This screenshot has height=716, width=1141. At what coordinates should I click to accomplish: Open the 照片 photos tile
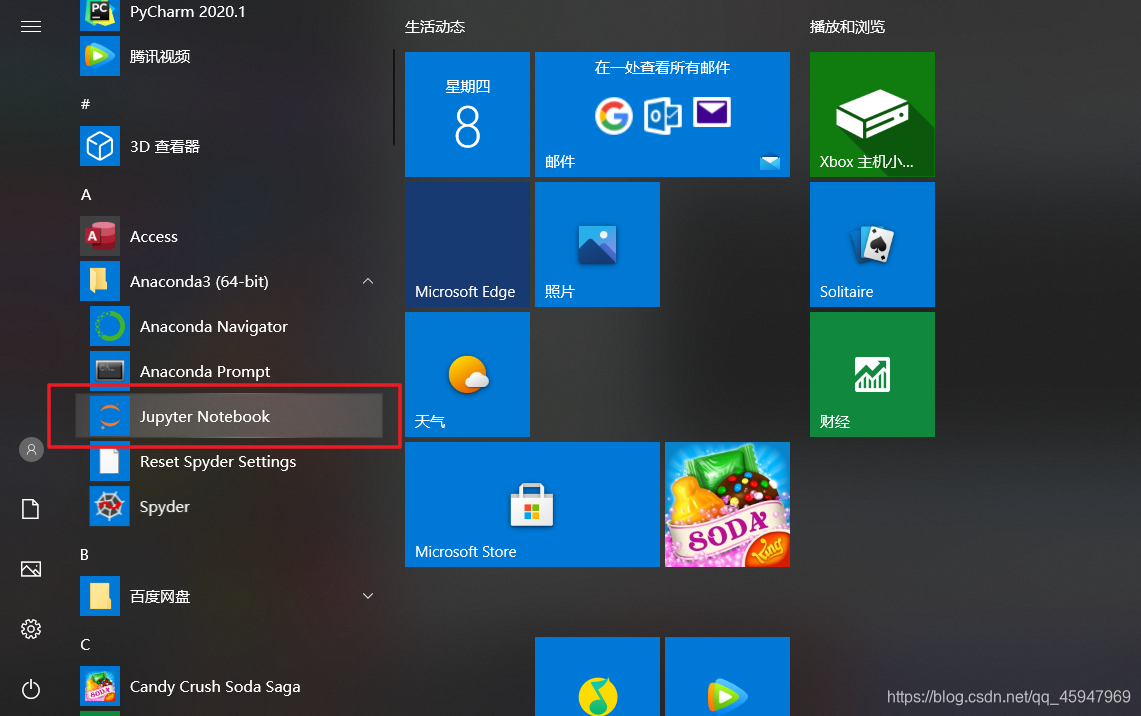pos(597,244)
